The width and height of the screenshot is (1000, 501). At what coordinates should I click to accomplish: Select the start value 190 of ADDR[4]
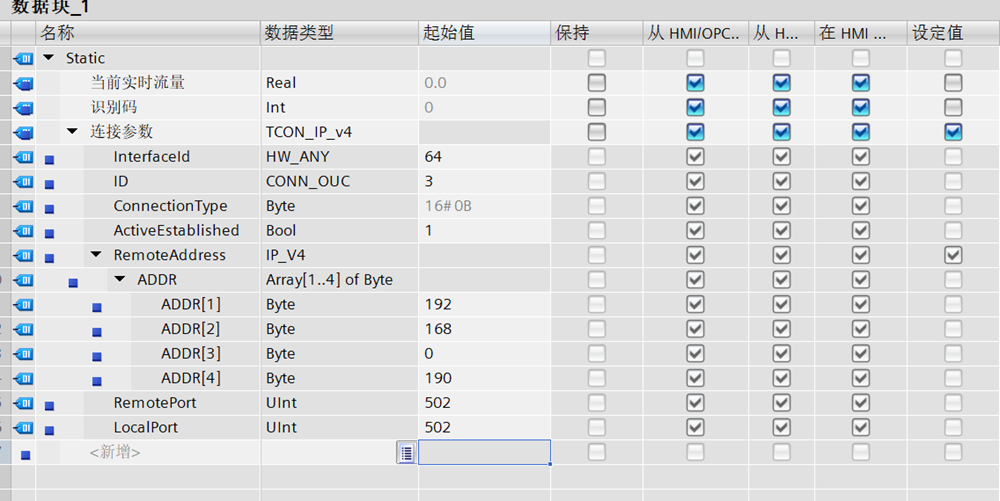pos(438,378)
